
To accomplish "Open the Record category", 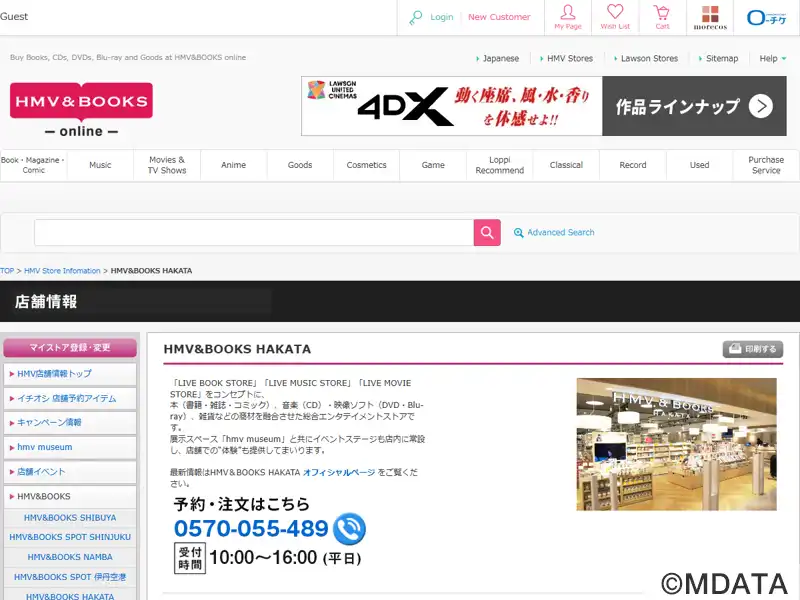I will [x=633, y=165].
